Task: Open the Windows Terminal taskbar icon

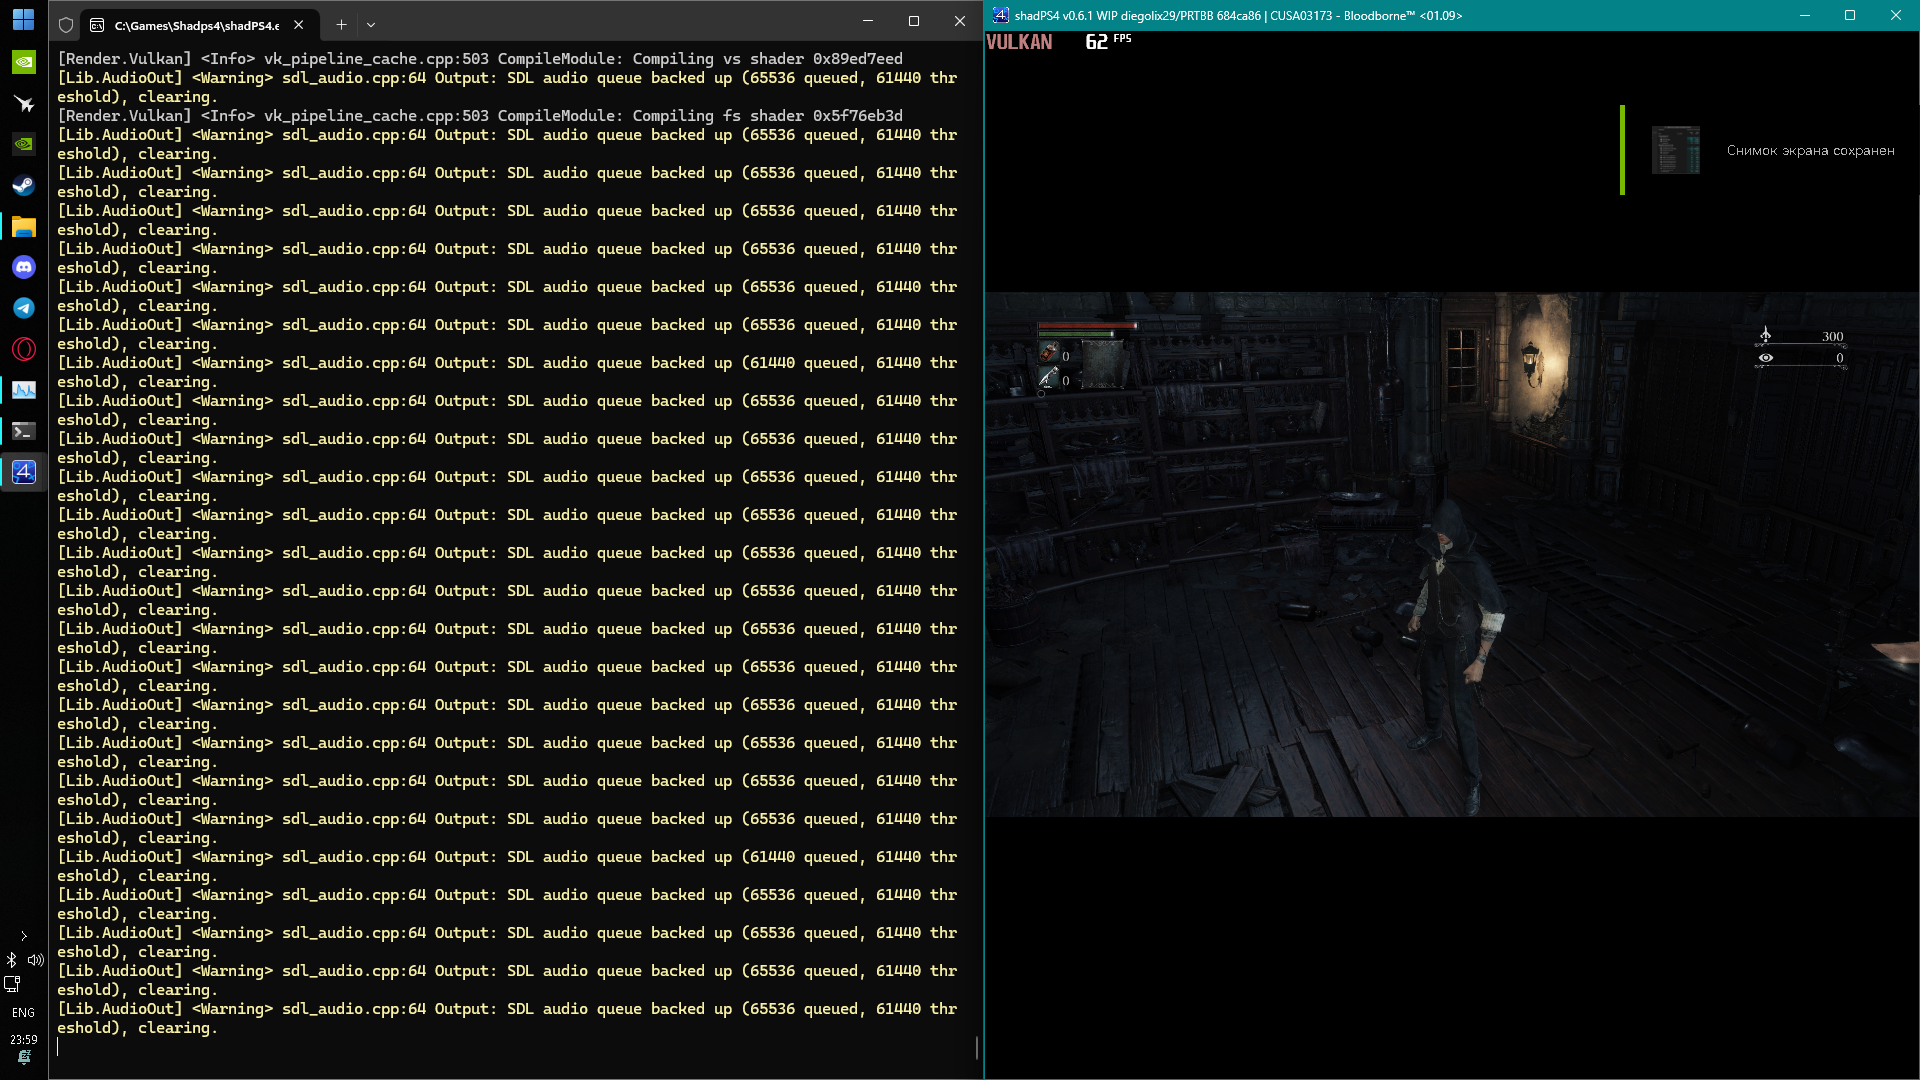Action: click(23, 431)
